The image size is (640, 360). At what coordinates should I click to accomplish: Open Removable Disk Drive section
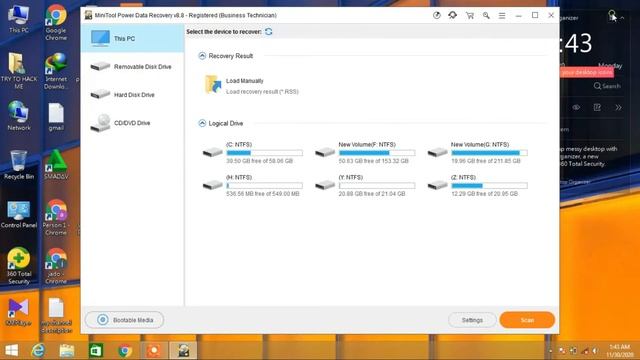[133, 67]
